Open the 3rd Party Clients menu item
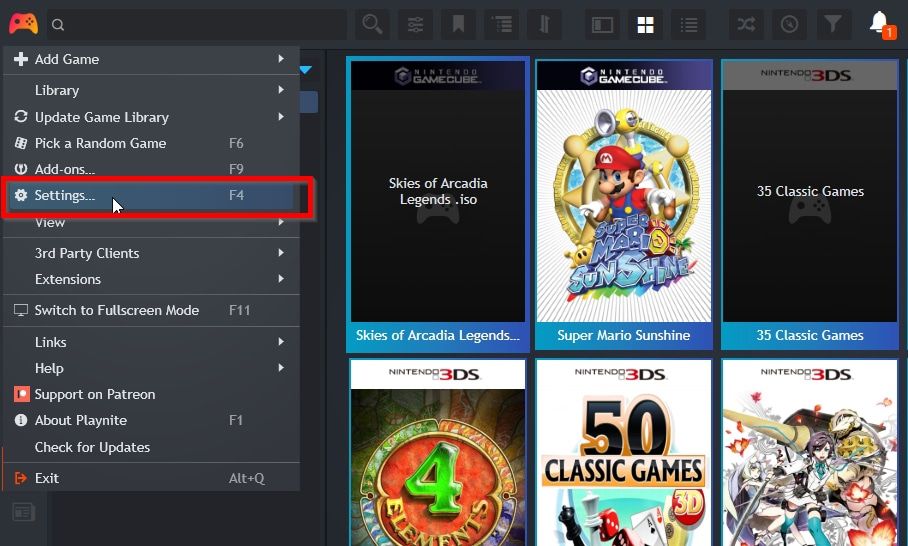Screen dimensions: 908x546 tap(151, 252)
